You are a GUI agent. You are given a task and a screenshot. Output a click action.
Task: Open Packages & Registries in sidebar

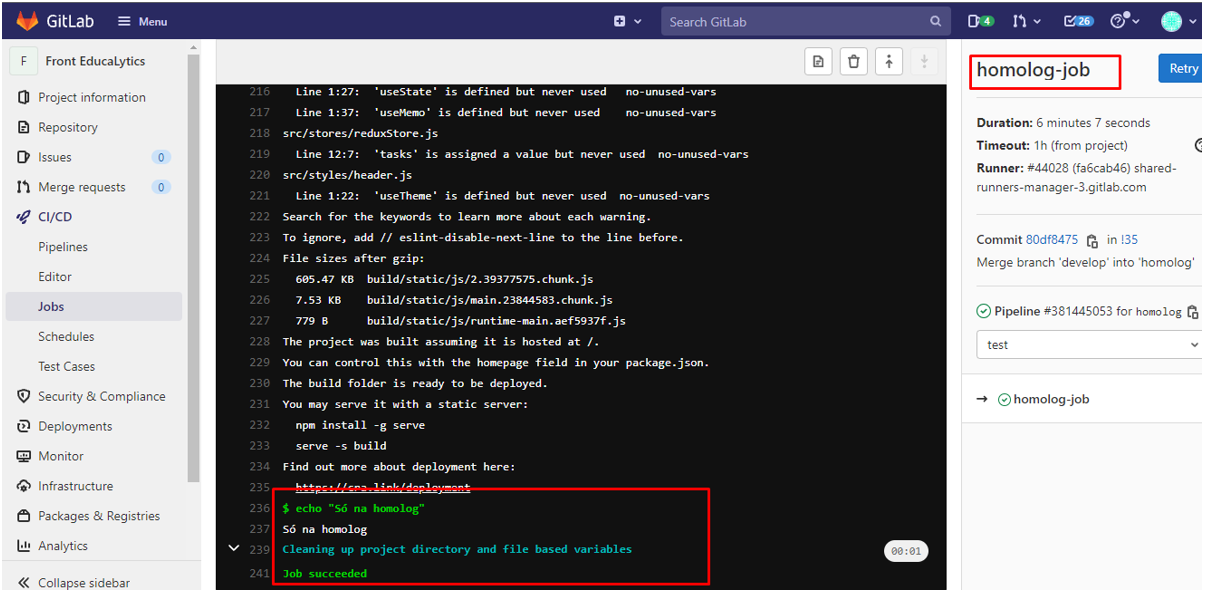point(99,516)
